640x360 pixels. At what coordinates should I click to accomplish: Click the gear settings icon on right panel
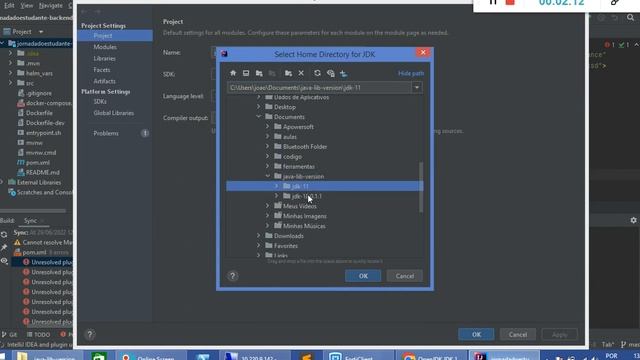click(x=633, y=220)
